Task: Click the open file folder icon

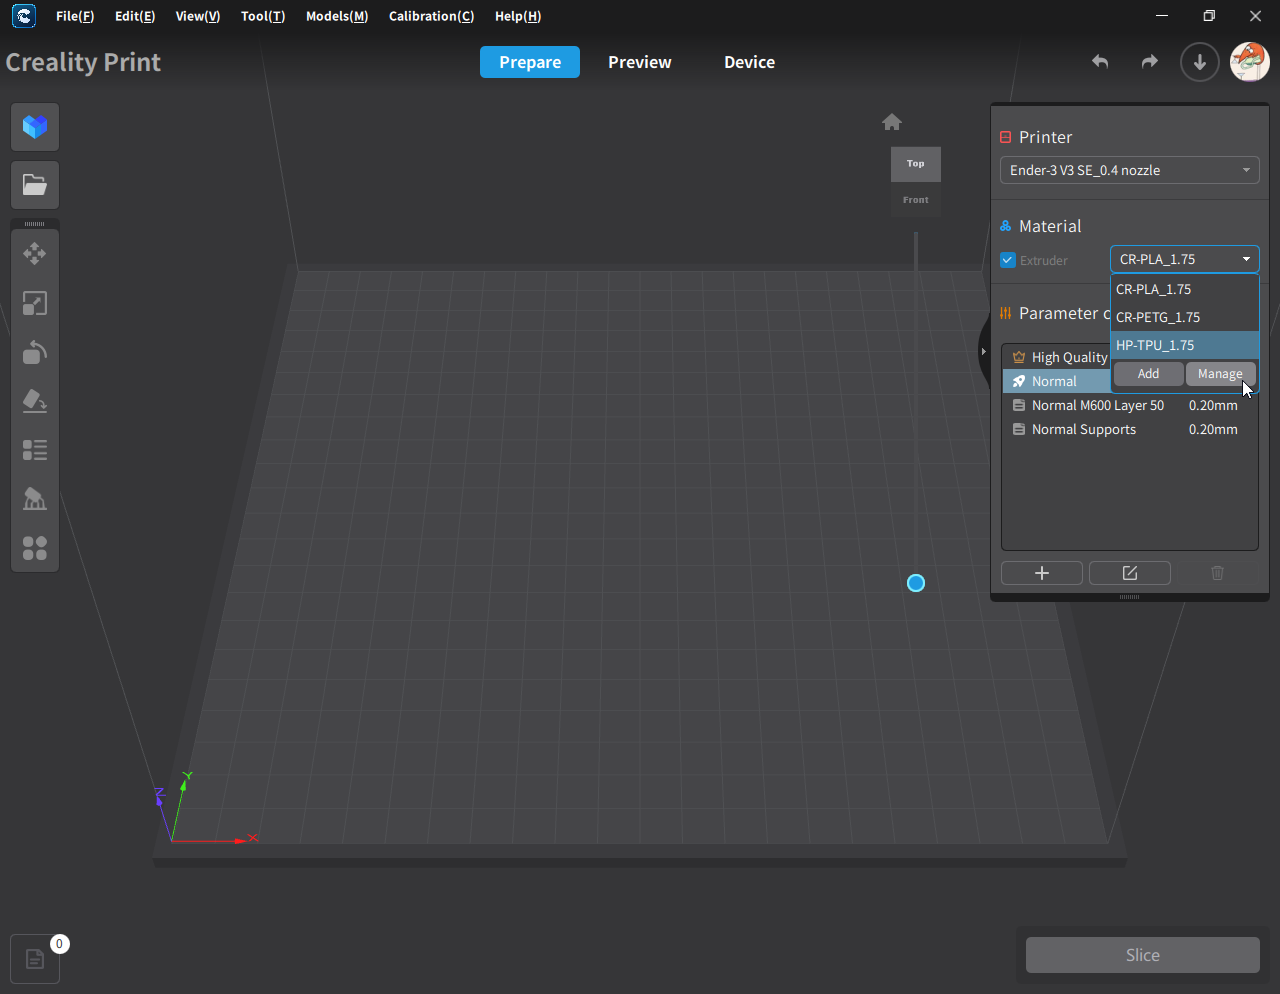Action: coord(35,185)
